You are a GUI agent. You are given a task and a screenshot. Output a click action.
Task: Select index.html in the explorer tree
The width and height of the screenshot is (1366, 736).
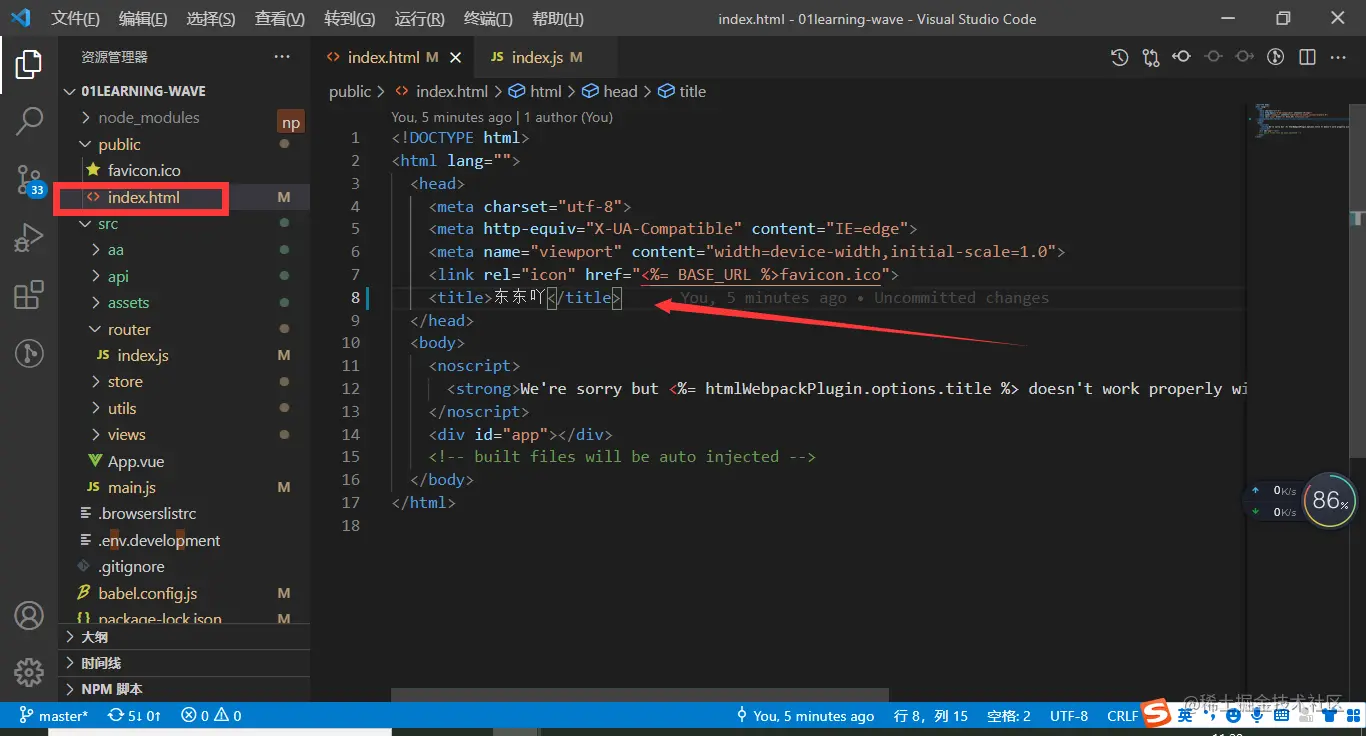point(184,197)
